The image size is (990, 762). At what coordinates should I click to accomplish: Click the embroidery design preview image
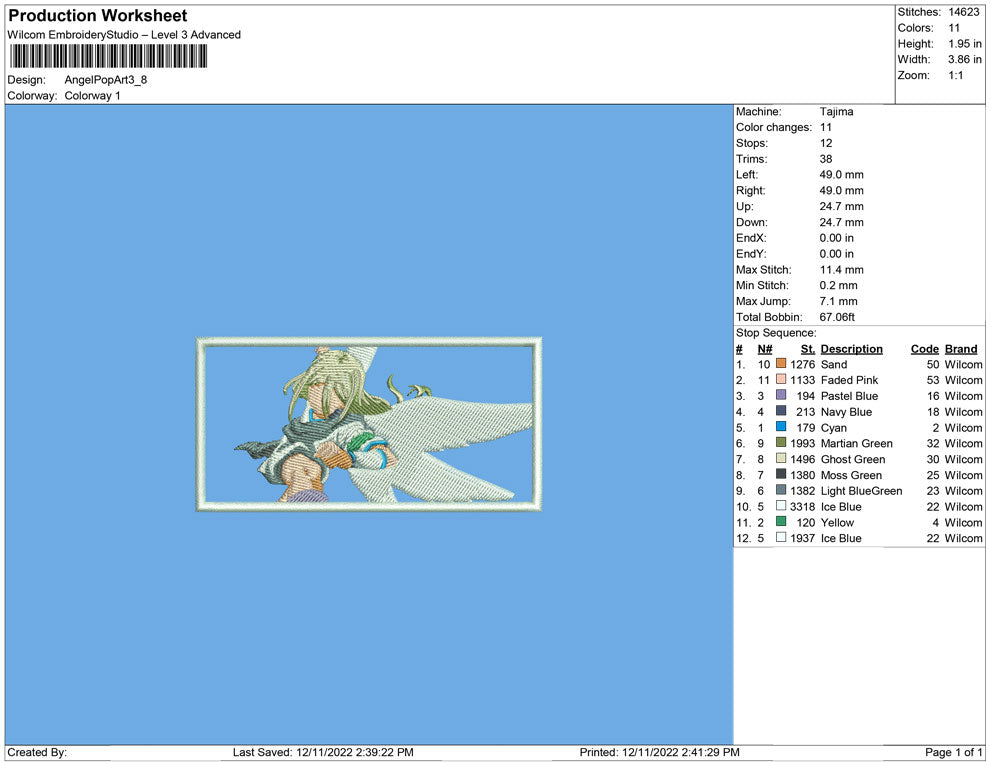click(x=369, y=425)
